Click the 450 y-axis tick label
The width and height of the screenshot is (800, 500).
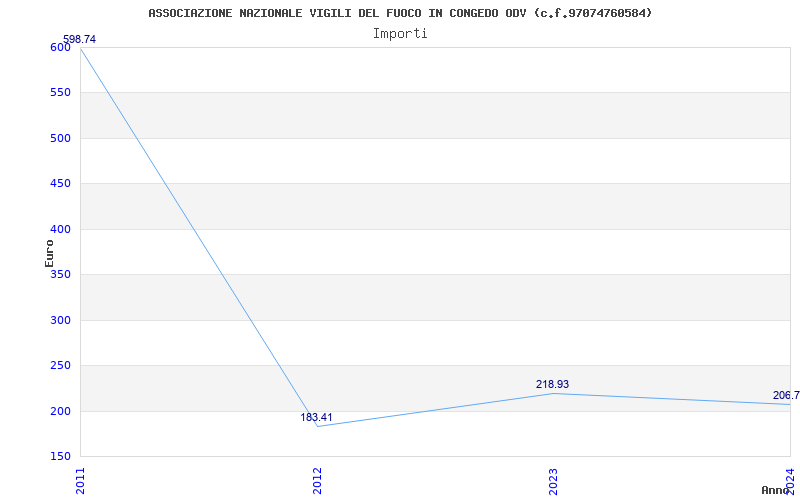60,184
